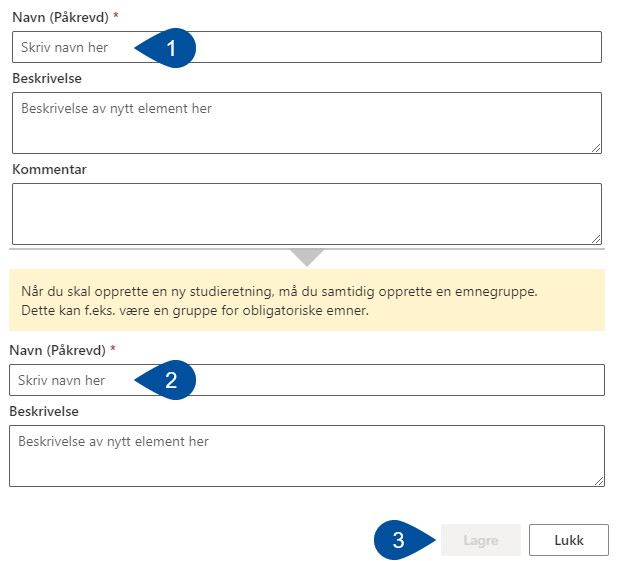This screenshot has height=561, width=618.
Task: Click the yellow emnegruppe info notice
Action: (x=307, y=300)
